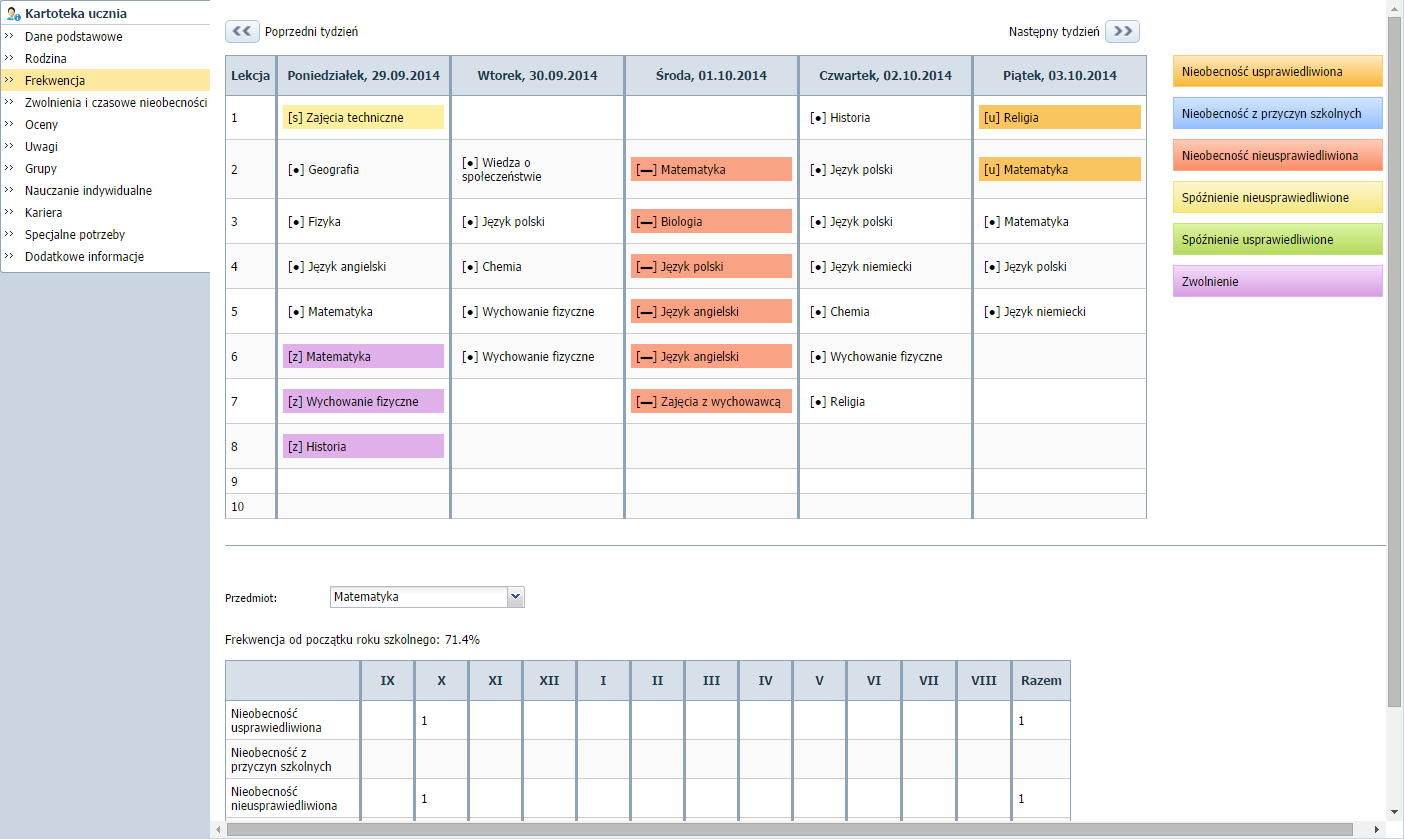Click Thursday Historia entry

click(x=840, y=118)
